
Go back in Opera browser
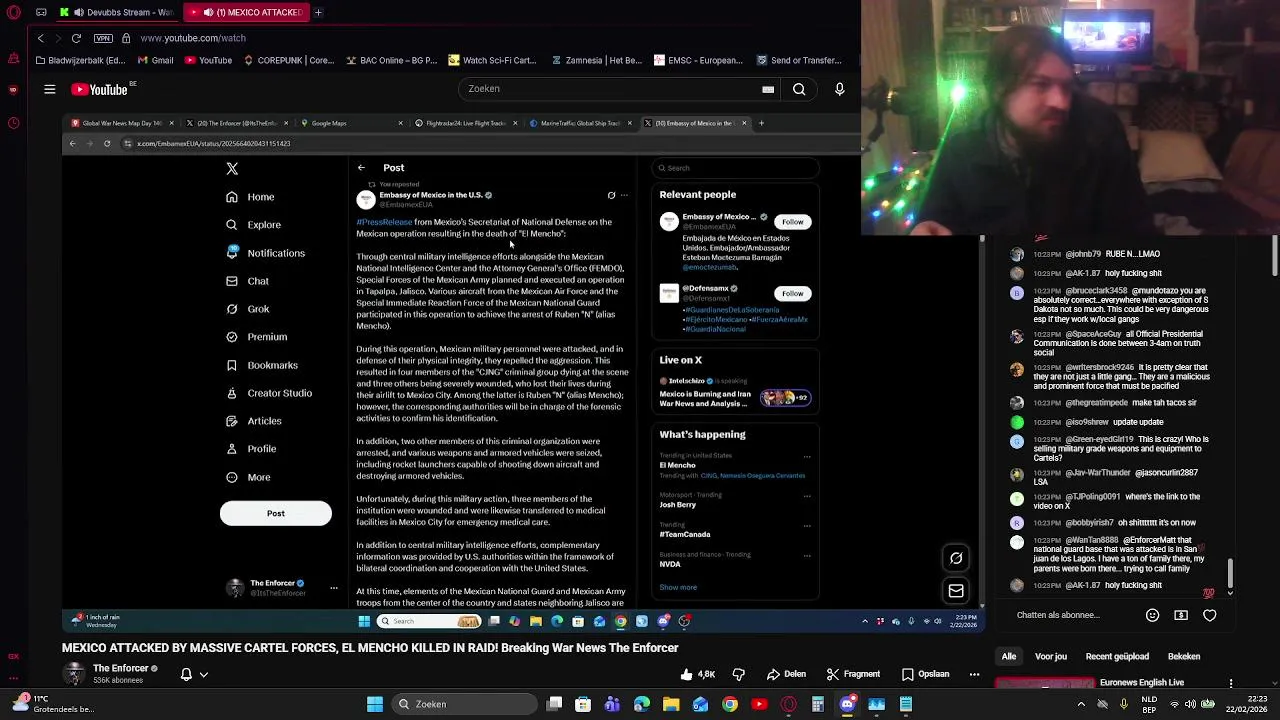pos(40,38)
